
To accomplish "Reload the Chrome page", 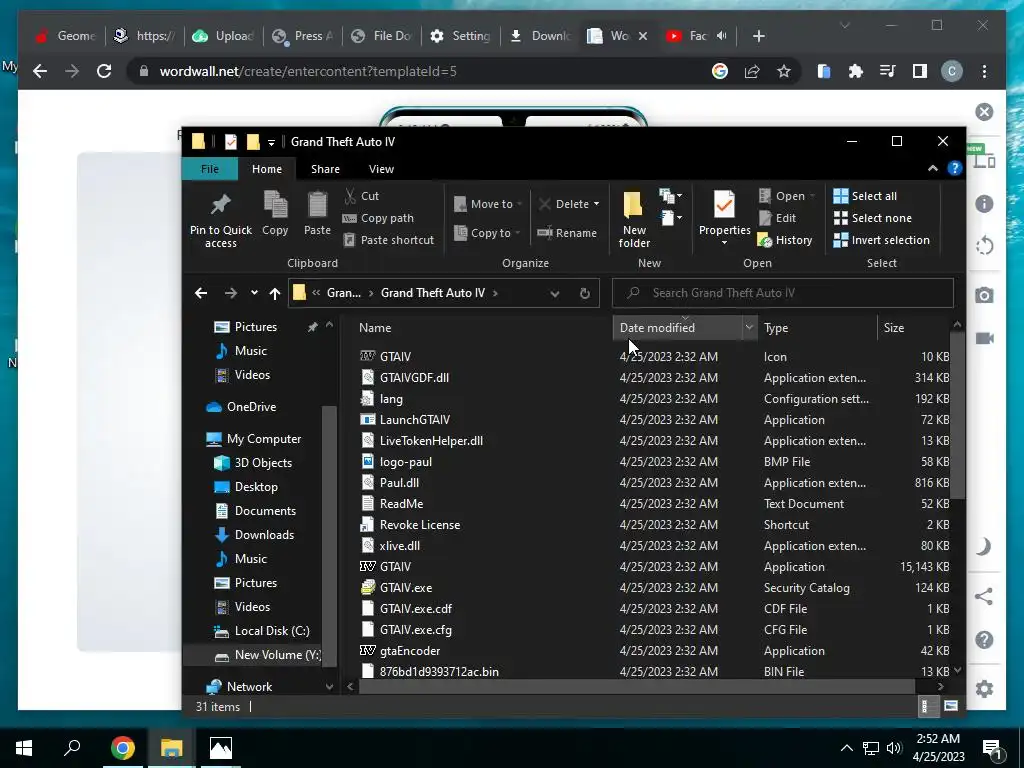I will click(104, 71).
